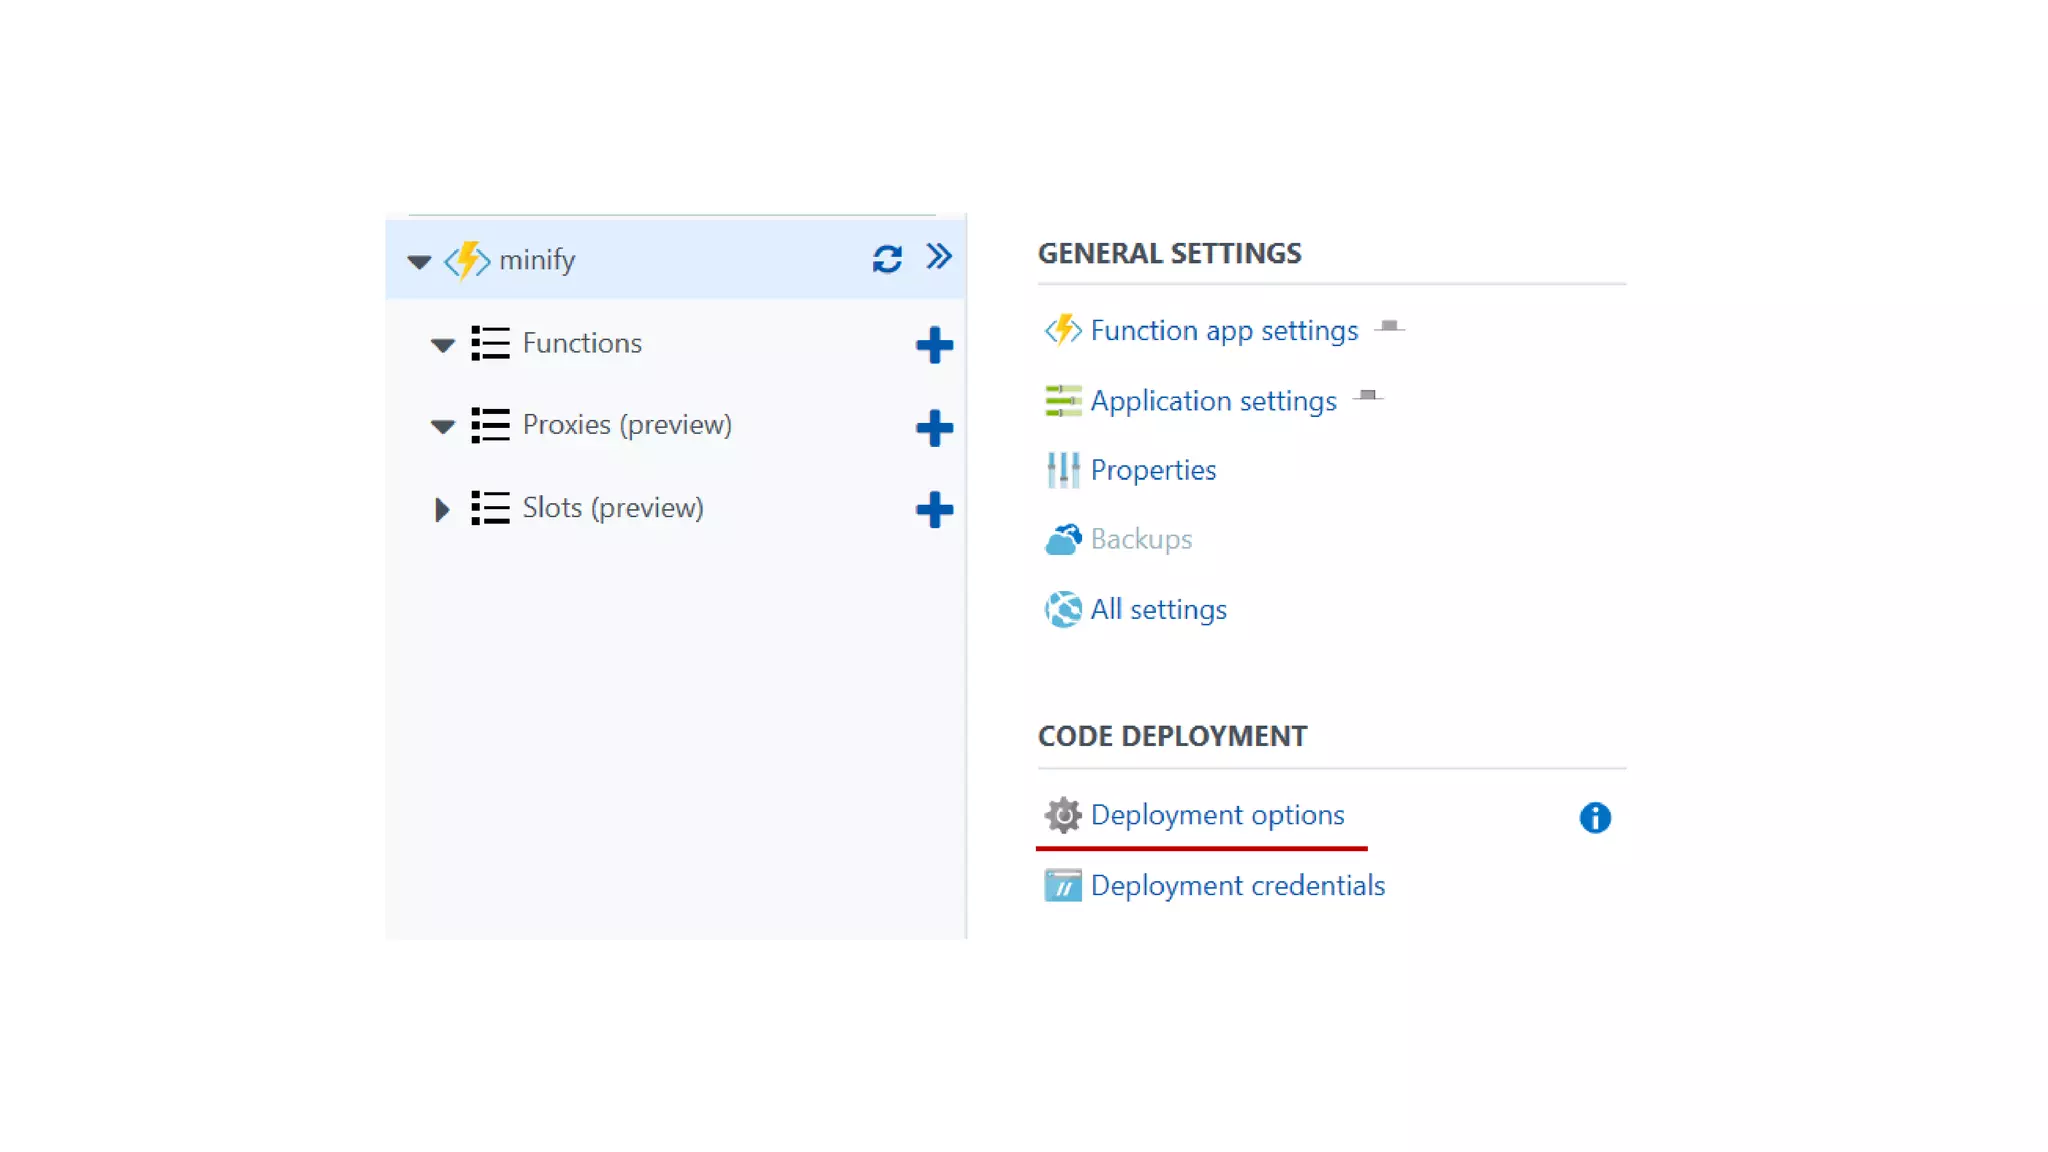Open the All settings link
The width and height of the screenshot is (2048, 1152).
(x=1158, y=610)
